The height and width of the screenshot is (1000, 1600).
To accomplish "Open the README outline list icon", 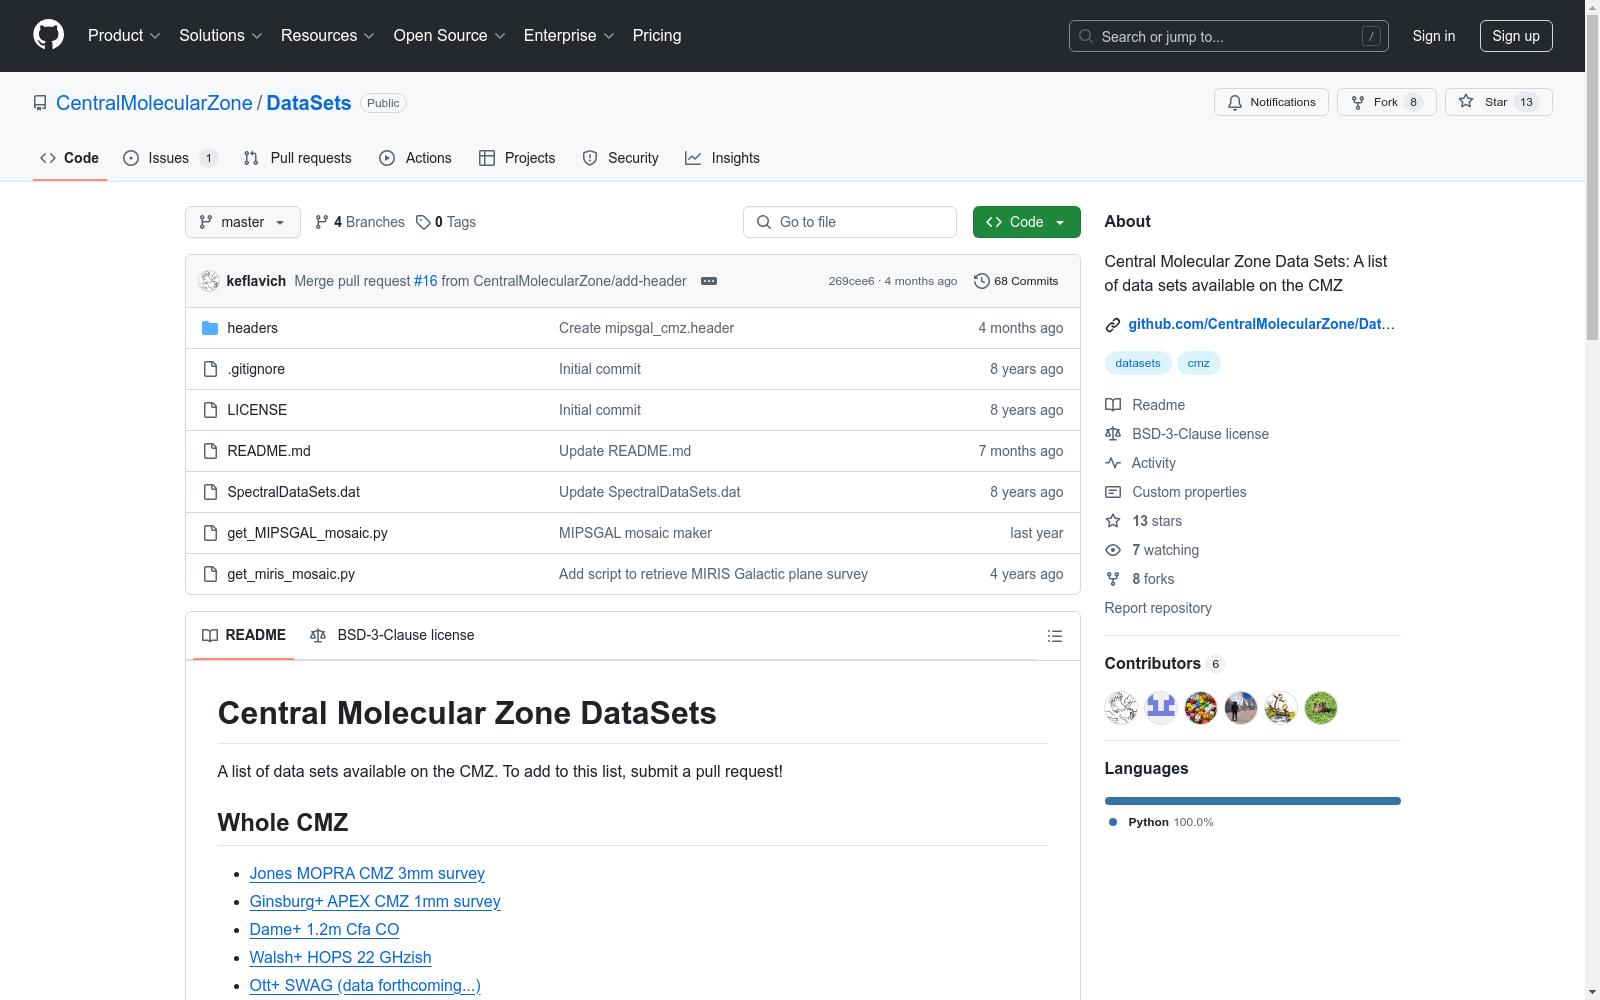I will (x=1054, y=636).
